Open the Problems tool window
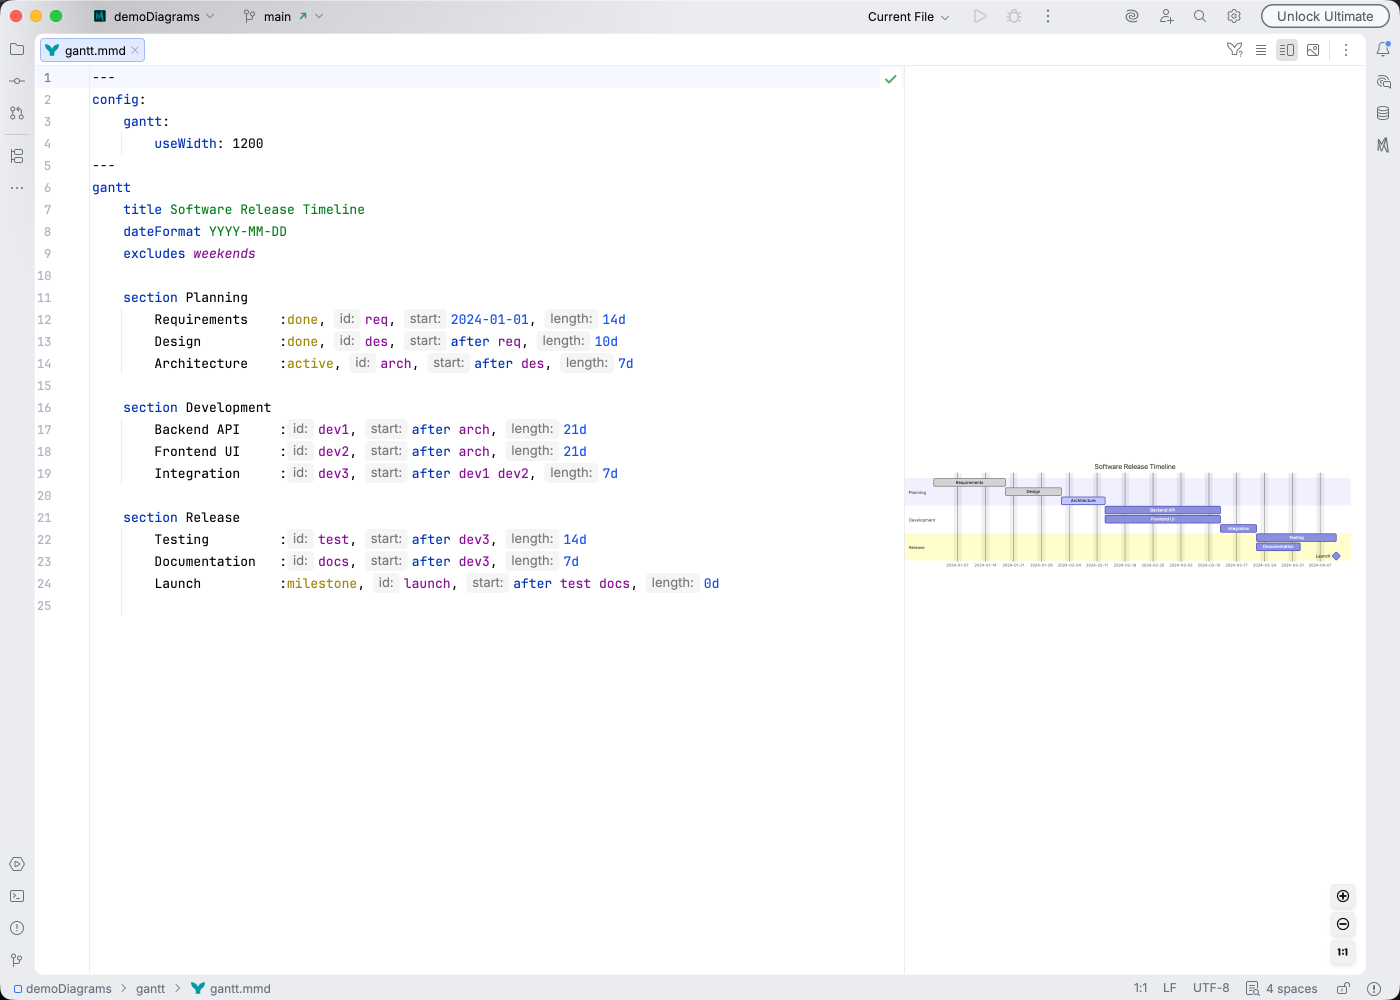The width and height of the screenshot is (1400, 1000). pos(16,928)
